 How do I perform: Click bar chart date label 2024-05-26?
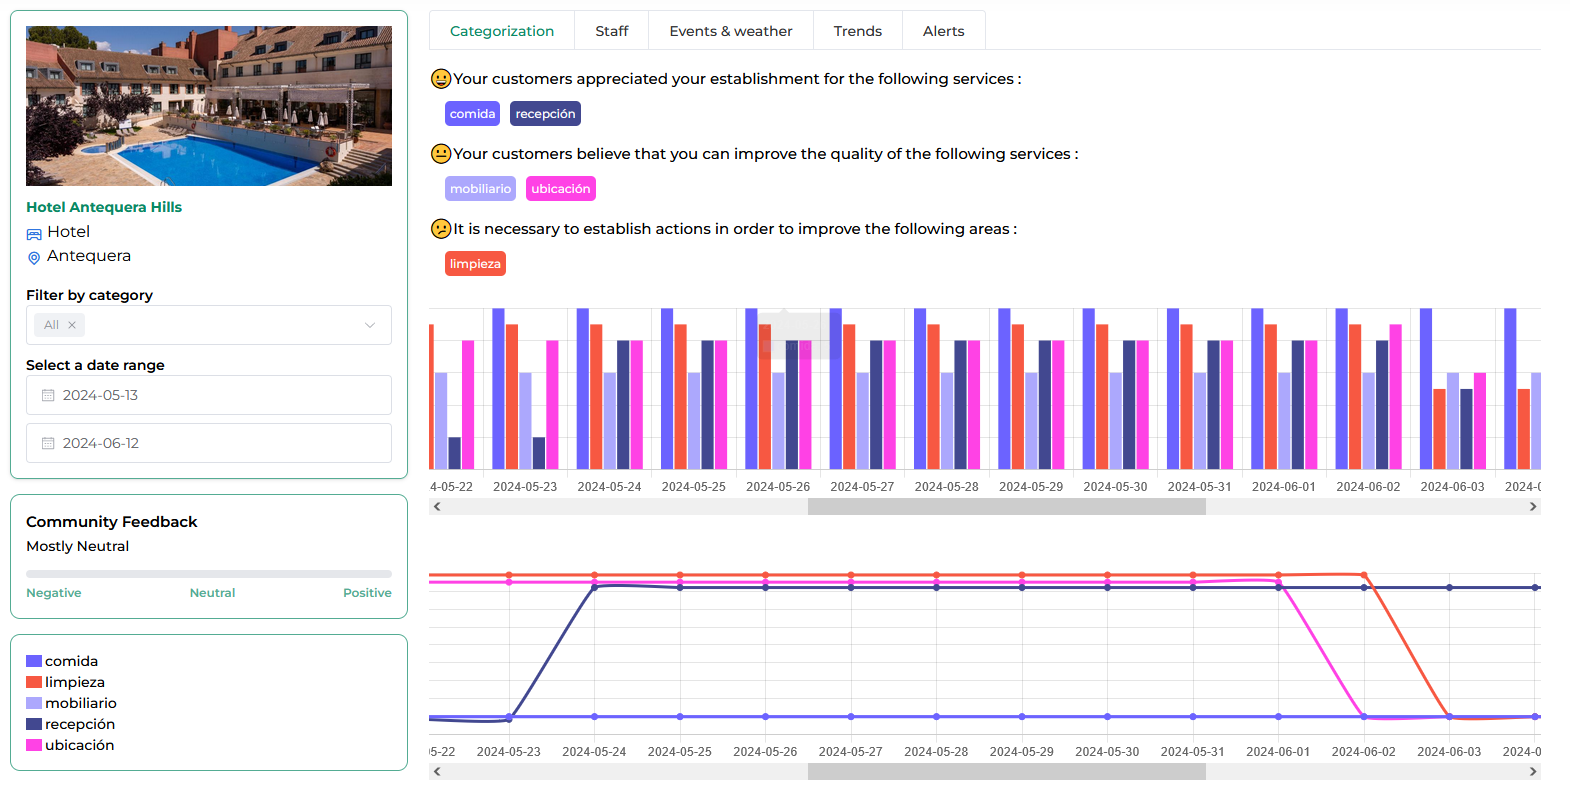[778, 487]
